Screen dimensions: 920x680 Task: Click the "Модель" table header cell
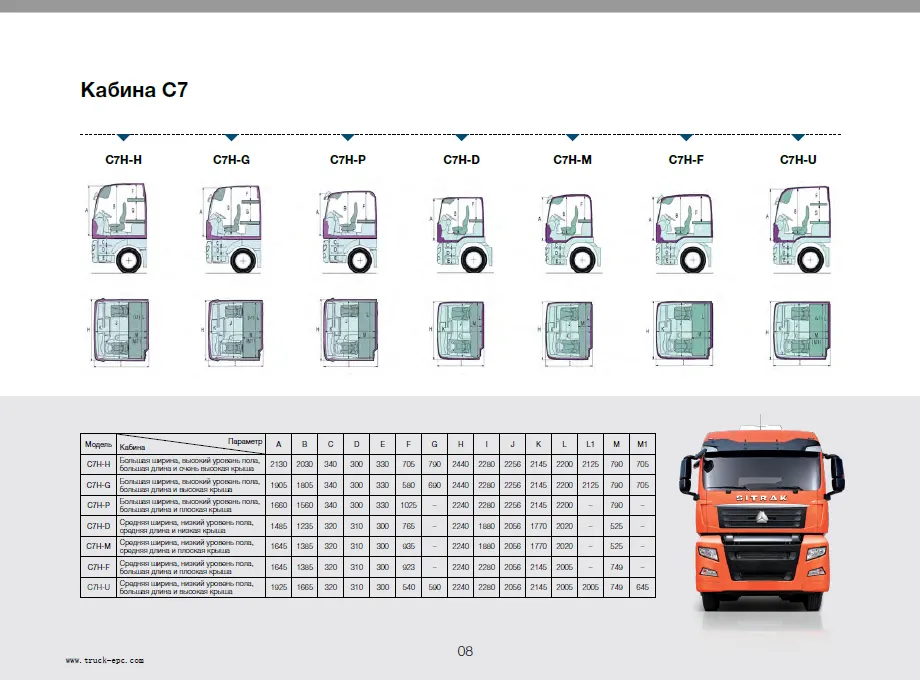97,443
